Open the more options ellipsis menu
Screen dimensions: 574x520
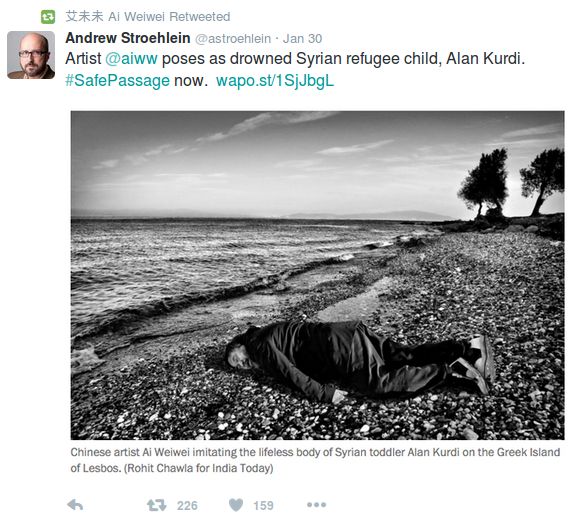[x=317, y=505]
